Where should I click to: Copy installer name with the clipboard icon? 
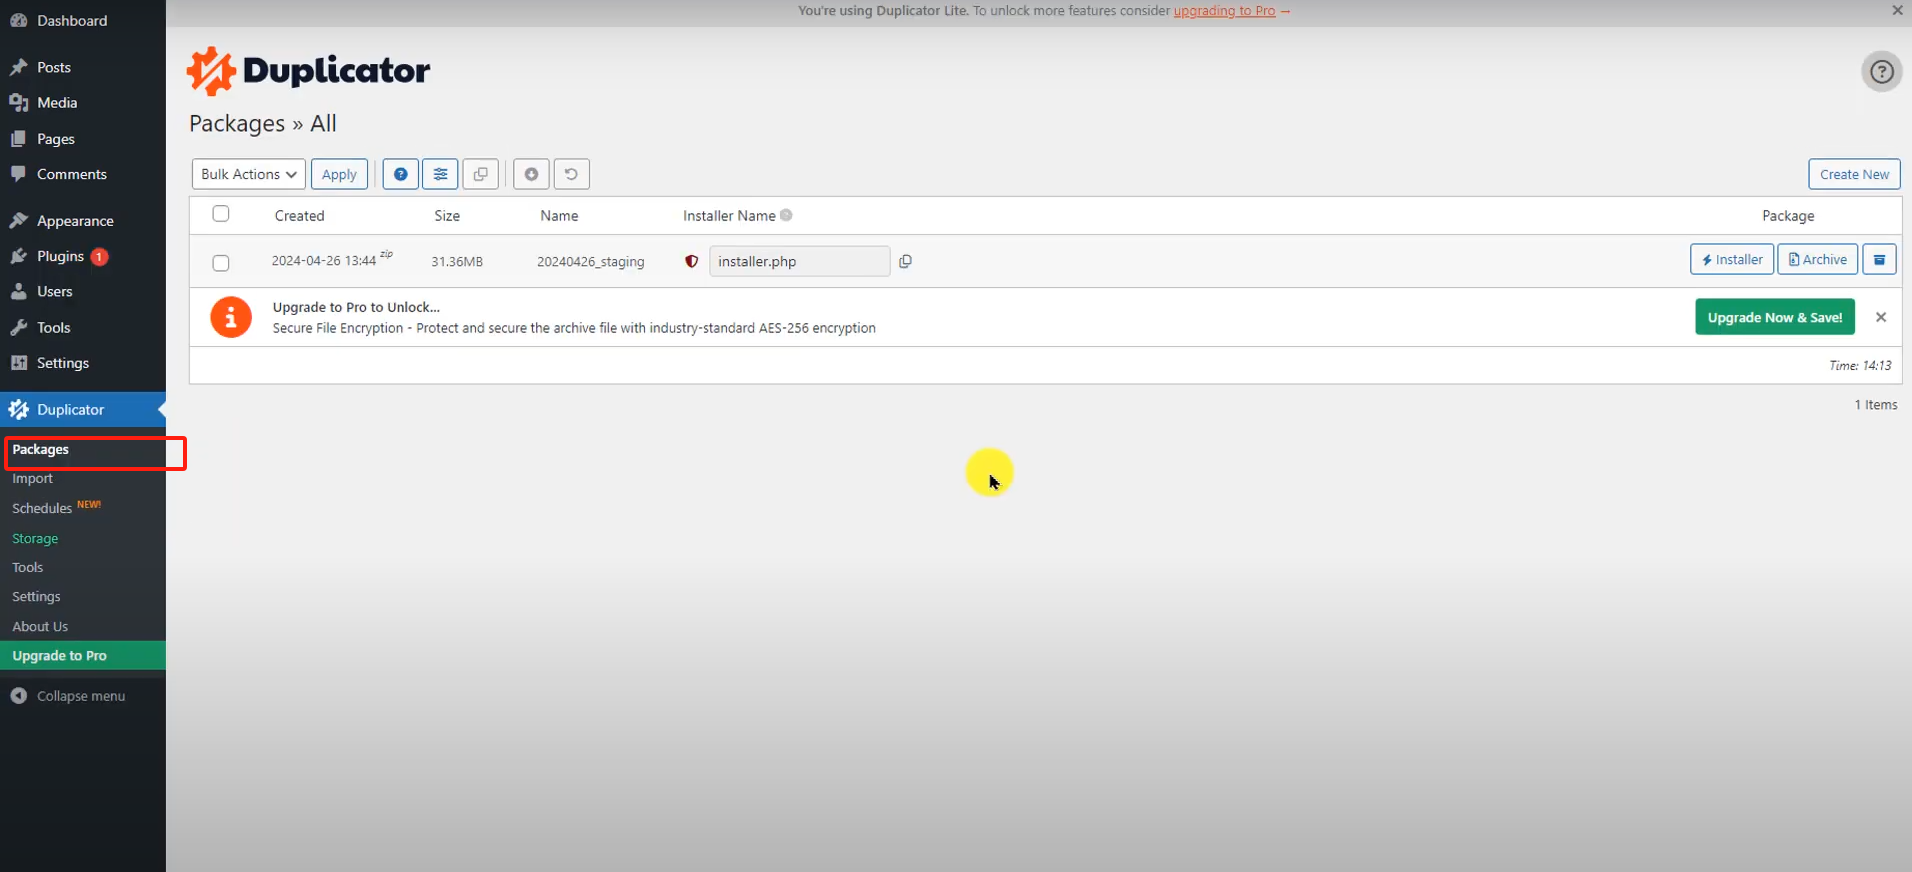905,261
